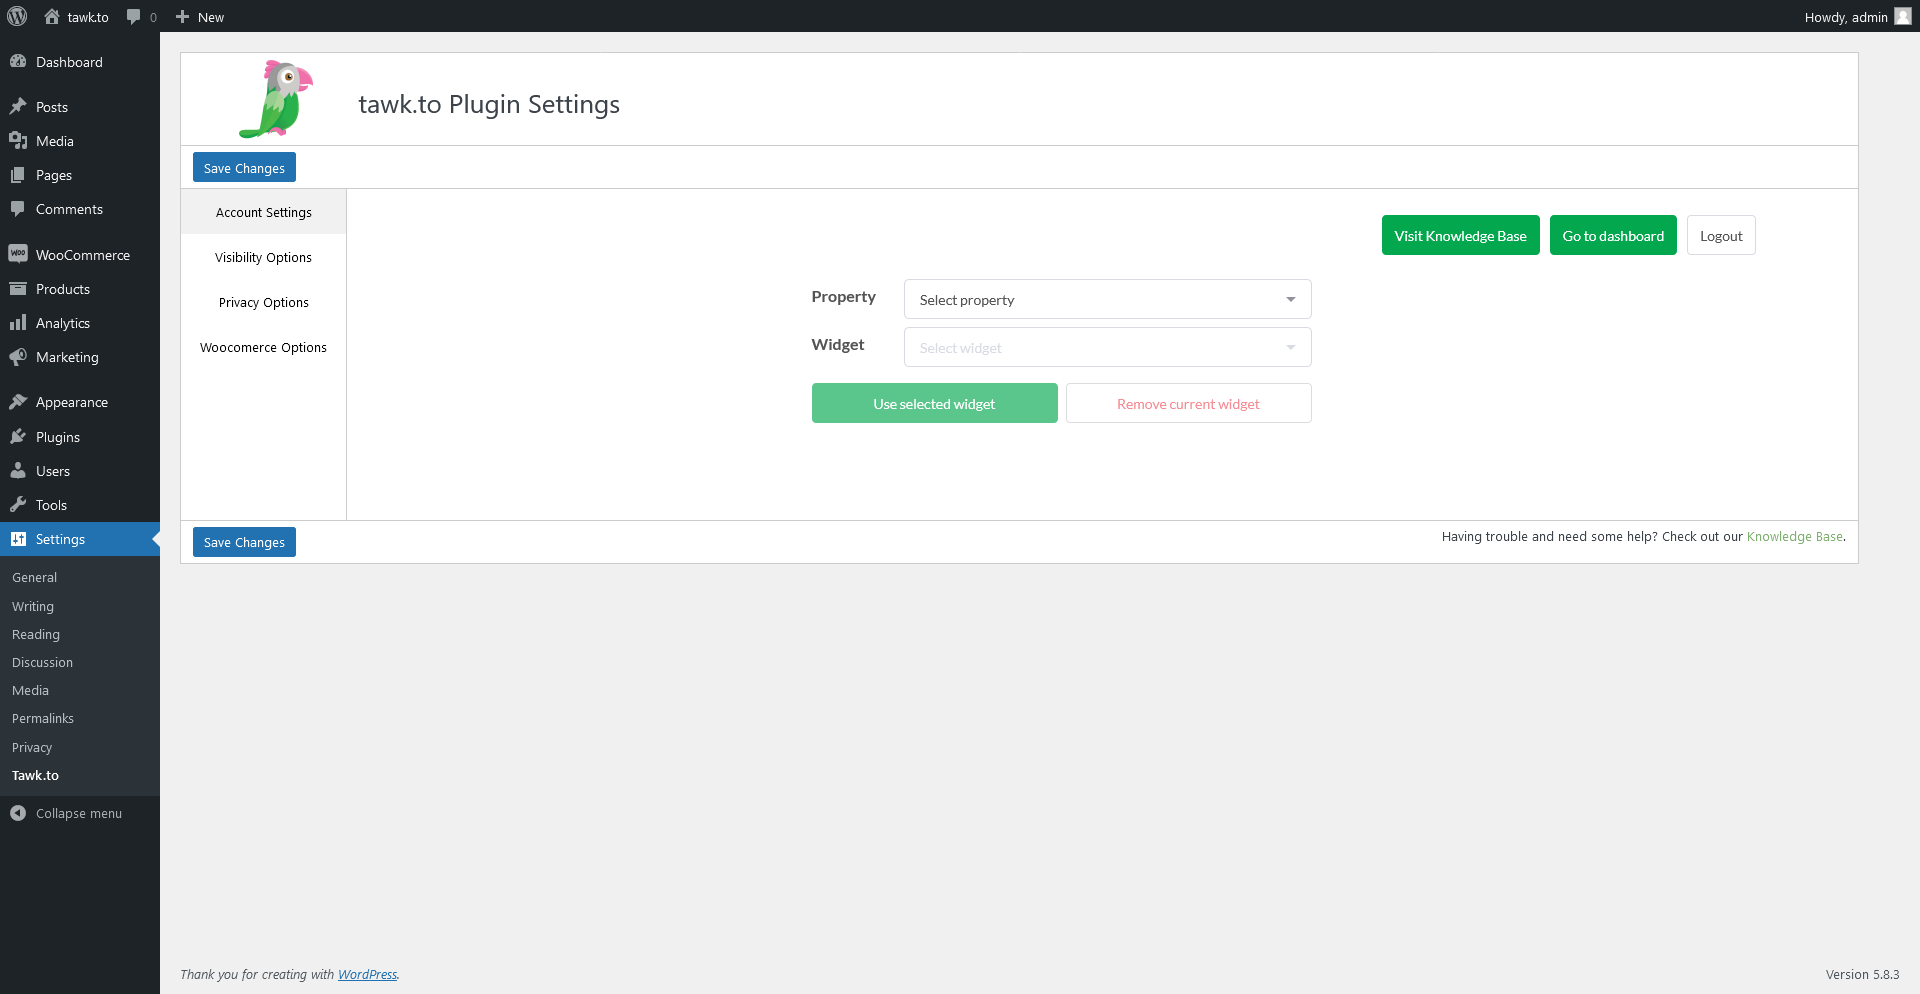Image resolution: width=1920 pixels, height=994 pixels.
Task: Open the Privacy Options tab
Action: [x=263, y=302]
